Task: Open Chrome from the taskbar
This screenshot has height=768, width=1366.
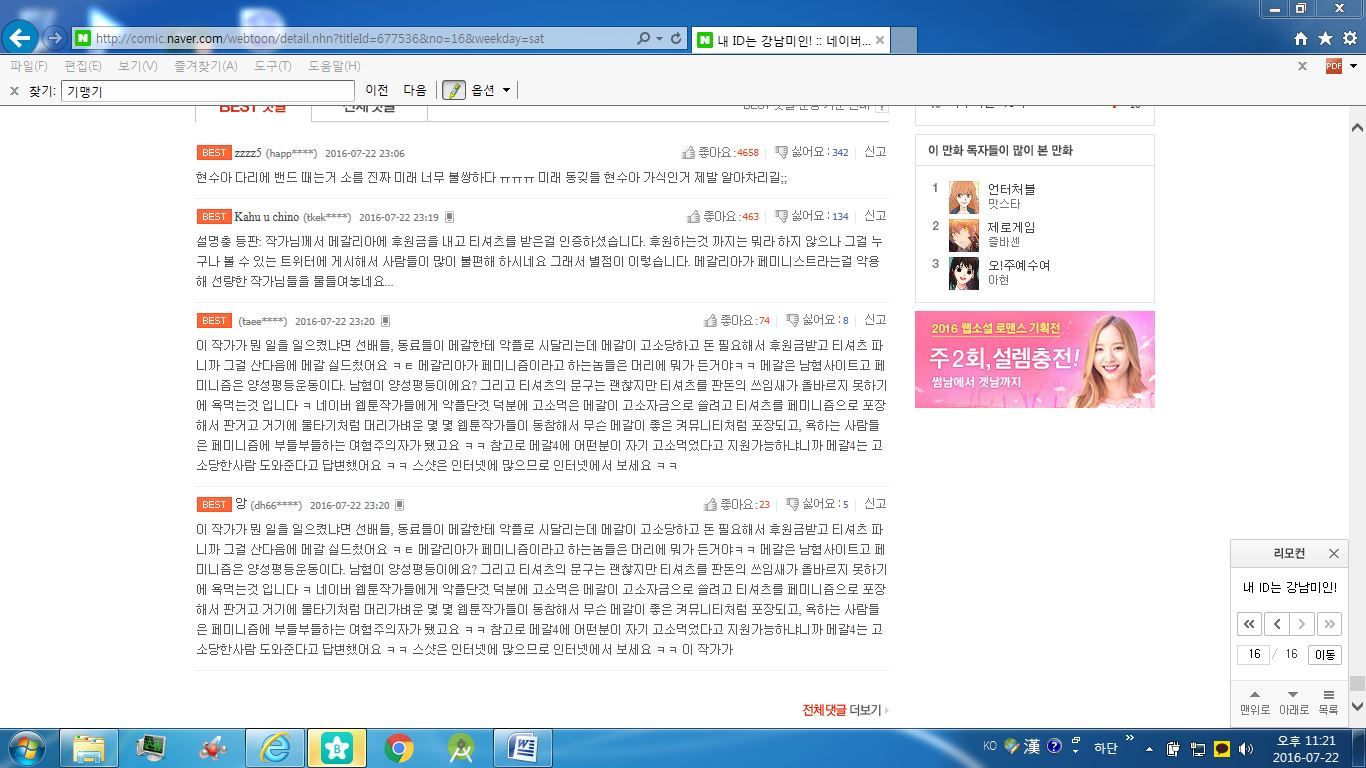Action: click(399, 748)
